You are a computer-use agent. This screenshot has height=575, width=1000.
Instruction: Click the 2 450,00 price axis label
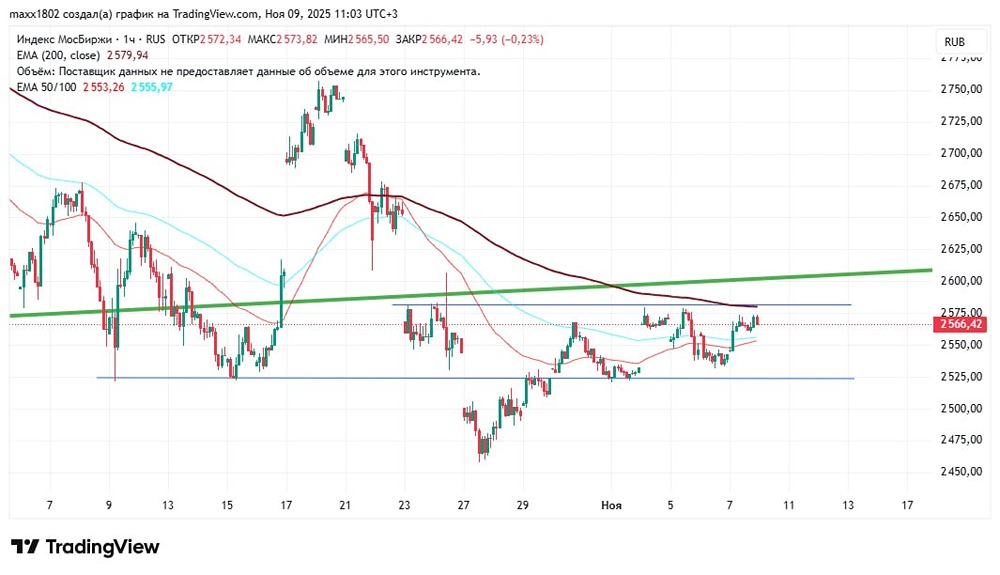961,472
